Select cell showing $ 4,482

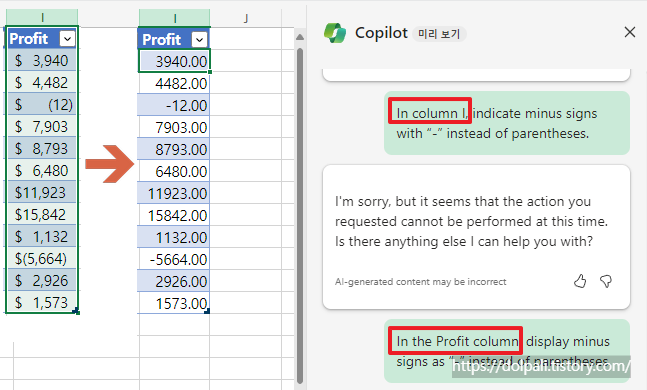coord(42,82)
